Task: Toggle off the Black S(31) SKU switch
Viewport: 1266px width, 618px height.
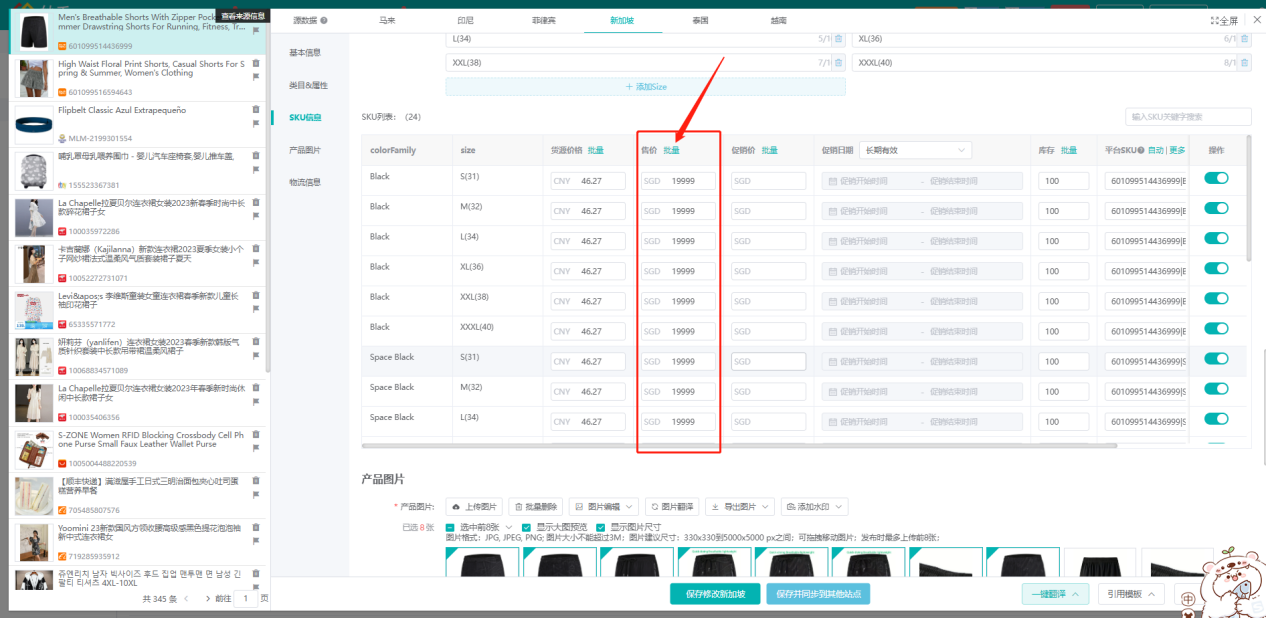Action: click(1216, 178)
